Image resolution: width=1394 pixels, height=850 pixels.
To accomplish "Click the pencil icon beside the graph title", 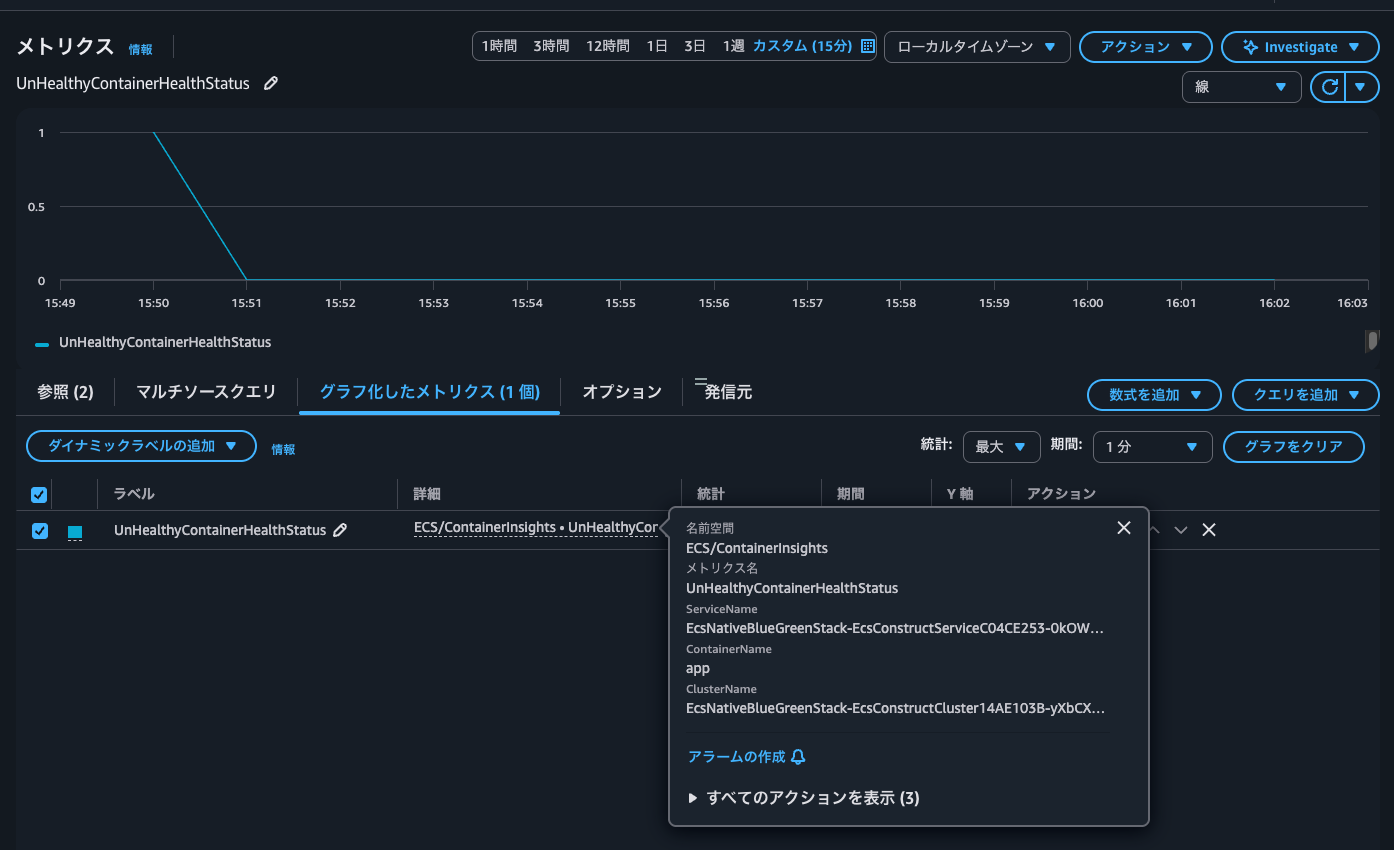I will [271, 84].
